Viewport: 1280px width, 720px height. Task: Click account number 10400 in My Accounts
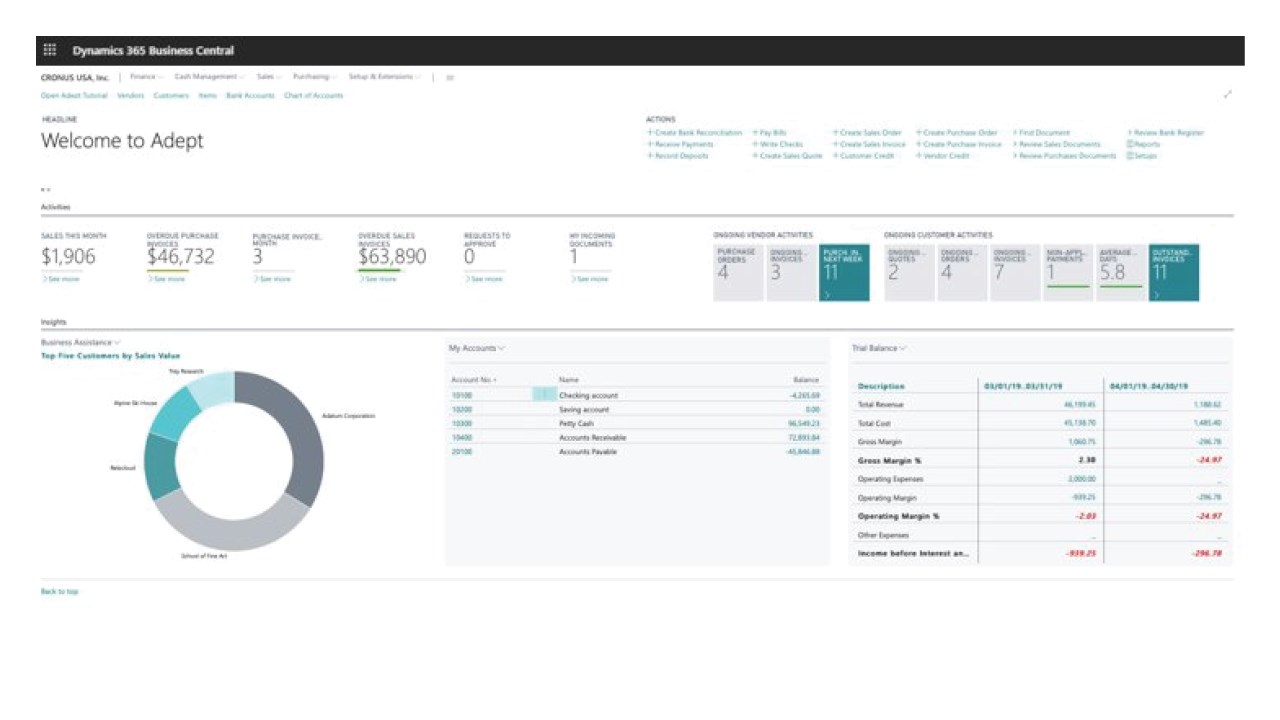(462, 438)
